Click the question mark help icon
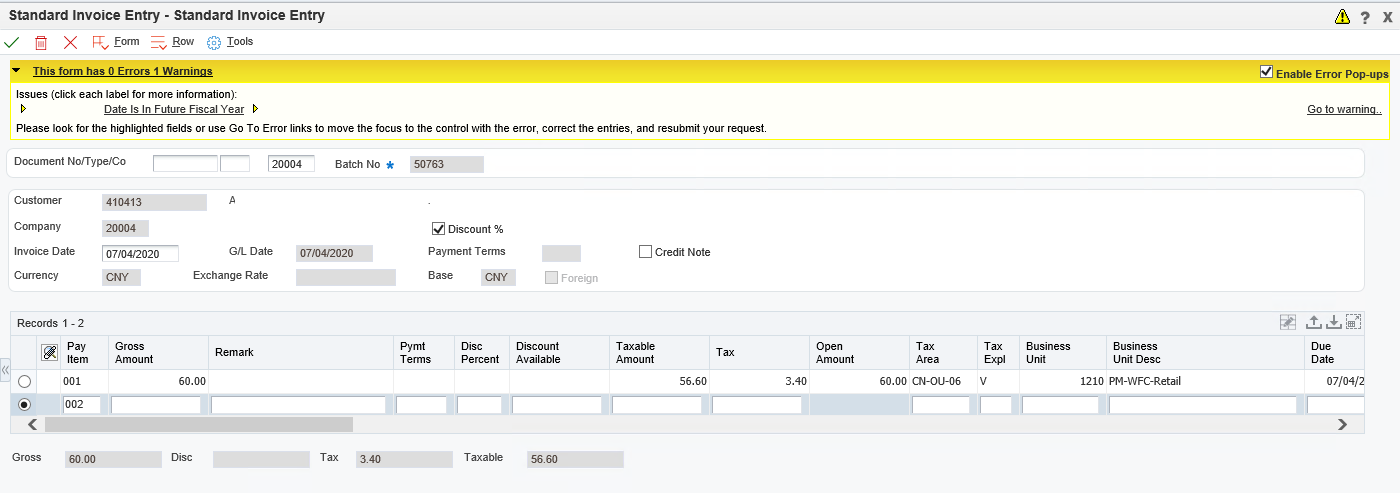1400x493 pixels. tap(1366, 17)
